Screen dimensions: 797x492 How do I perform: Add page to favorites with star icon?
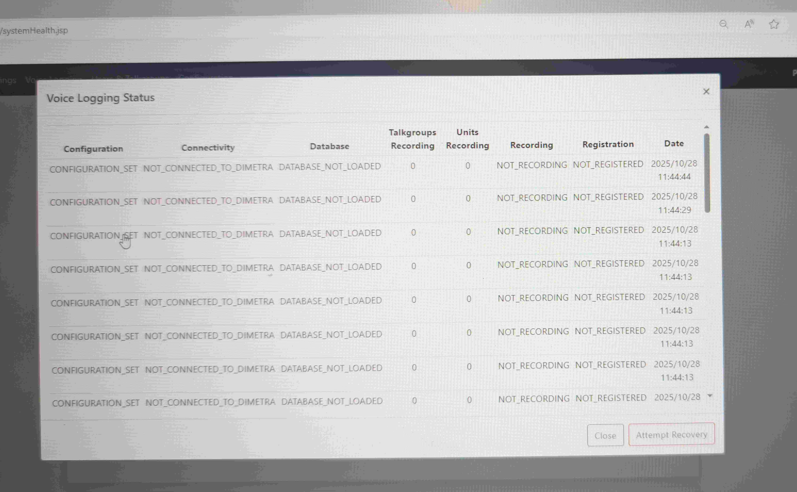[x=774, y=24]
